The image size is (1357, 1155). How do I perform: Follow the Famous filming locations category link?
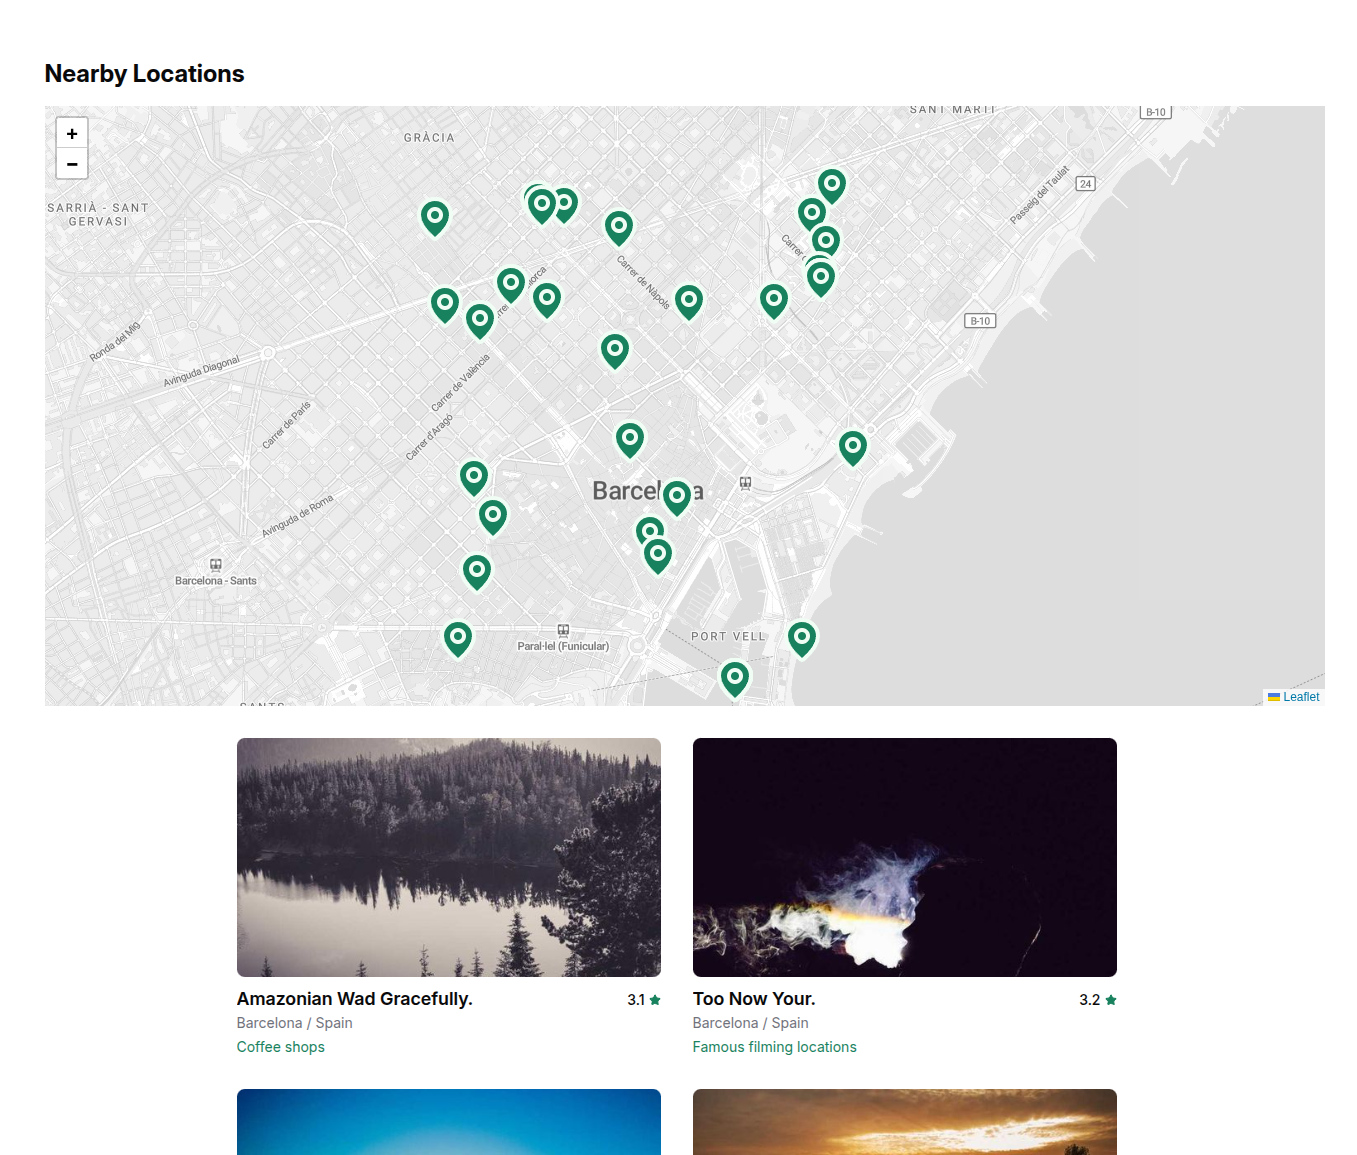tap(775, 1047)
